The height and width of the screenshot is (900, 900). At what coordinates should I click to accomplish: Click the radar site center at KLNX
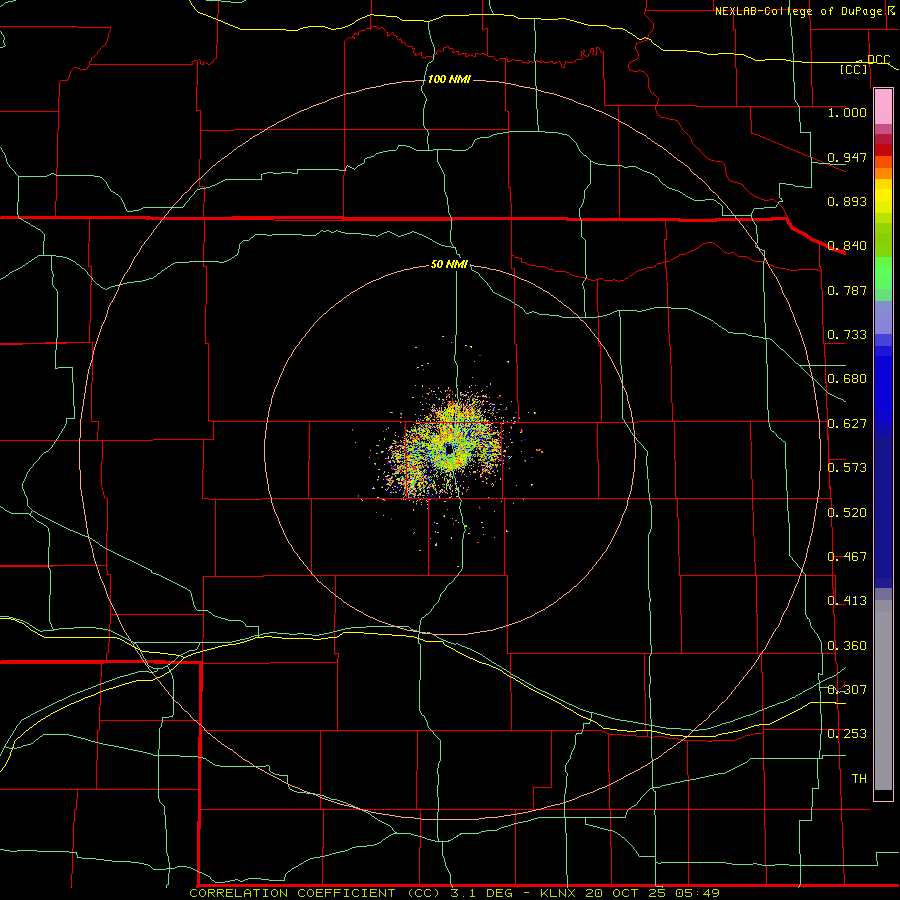[449, 450]
